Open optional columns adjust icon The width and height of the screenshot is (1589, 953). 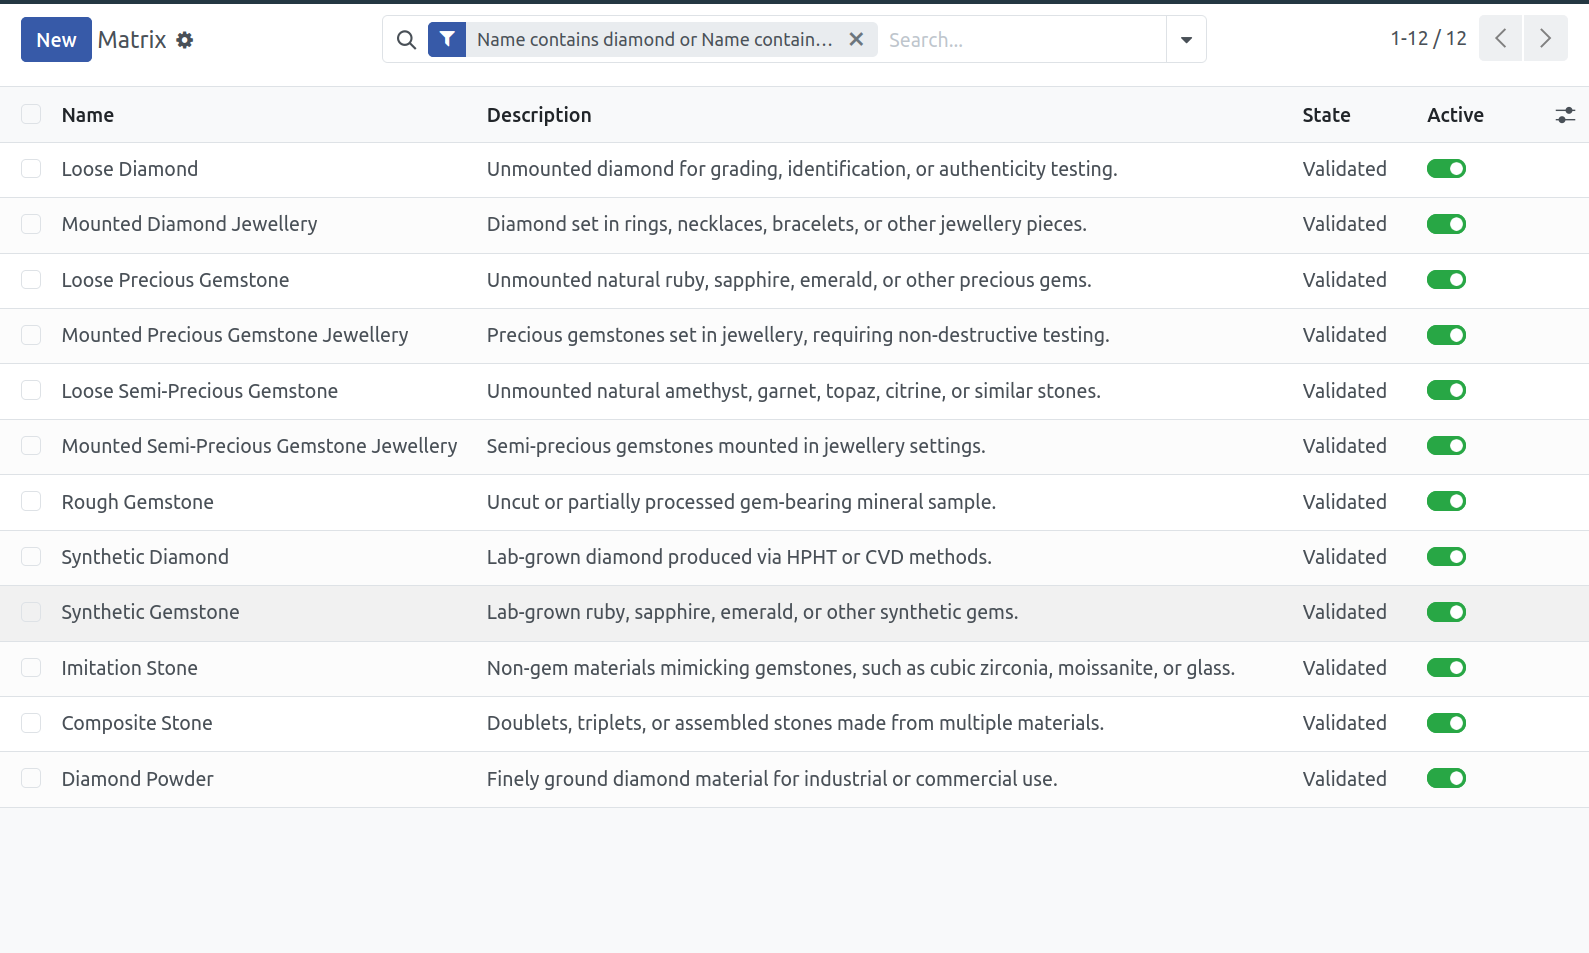1565,116
